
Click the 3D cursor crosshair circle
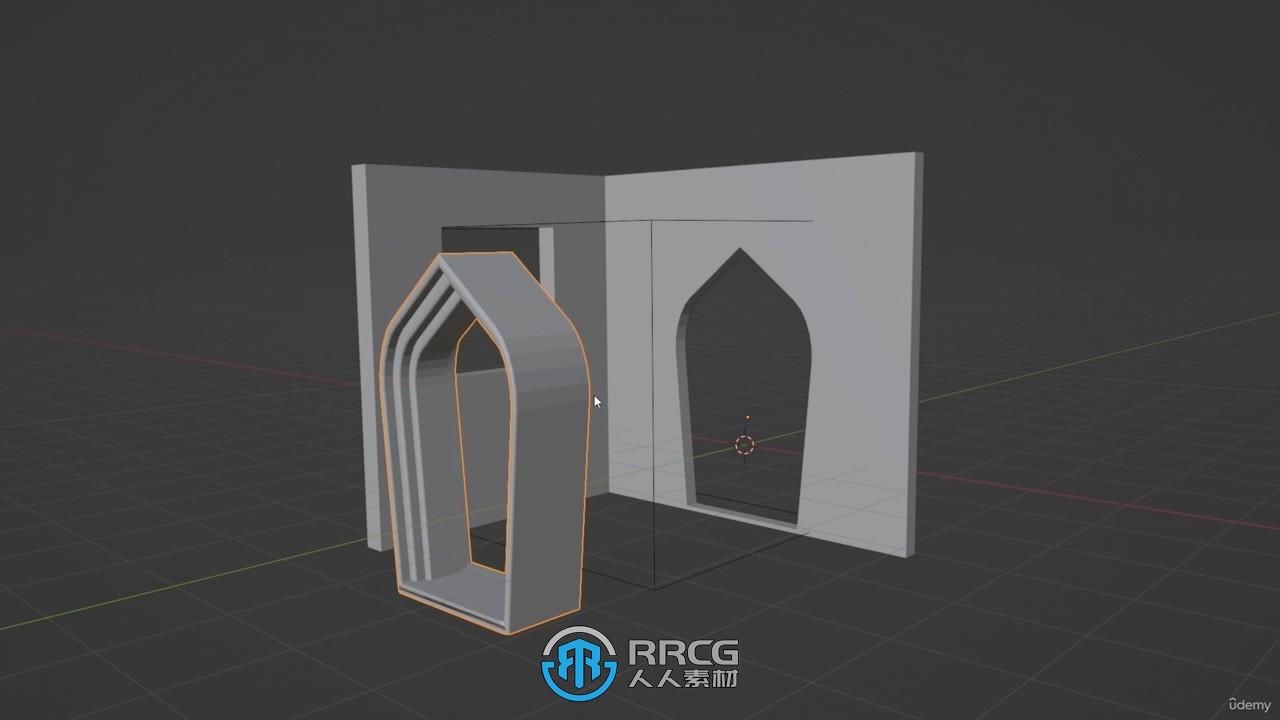point(745,445)
